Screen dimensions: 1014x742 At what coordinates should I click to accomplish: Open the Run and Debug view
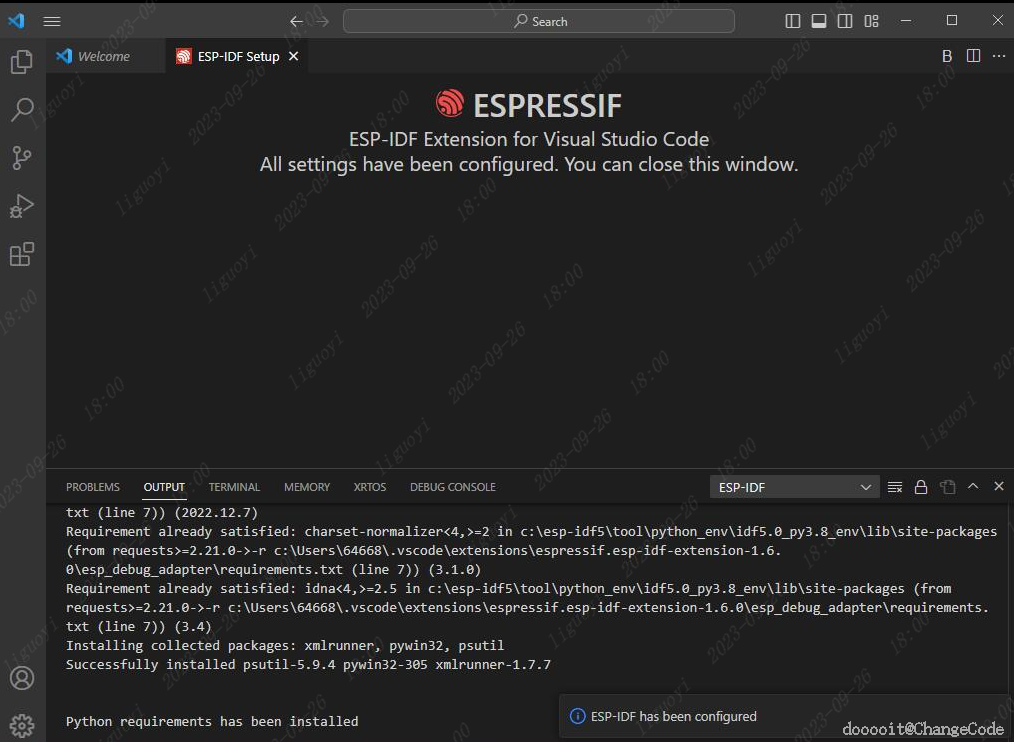(22, 206)
